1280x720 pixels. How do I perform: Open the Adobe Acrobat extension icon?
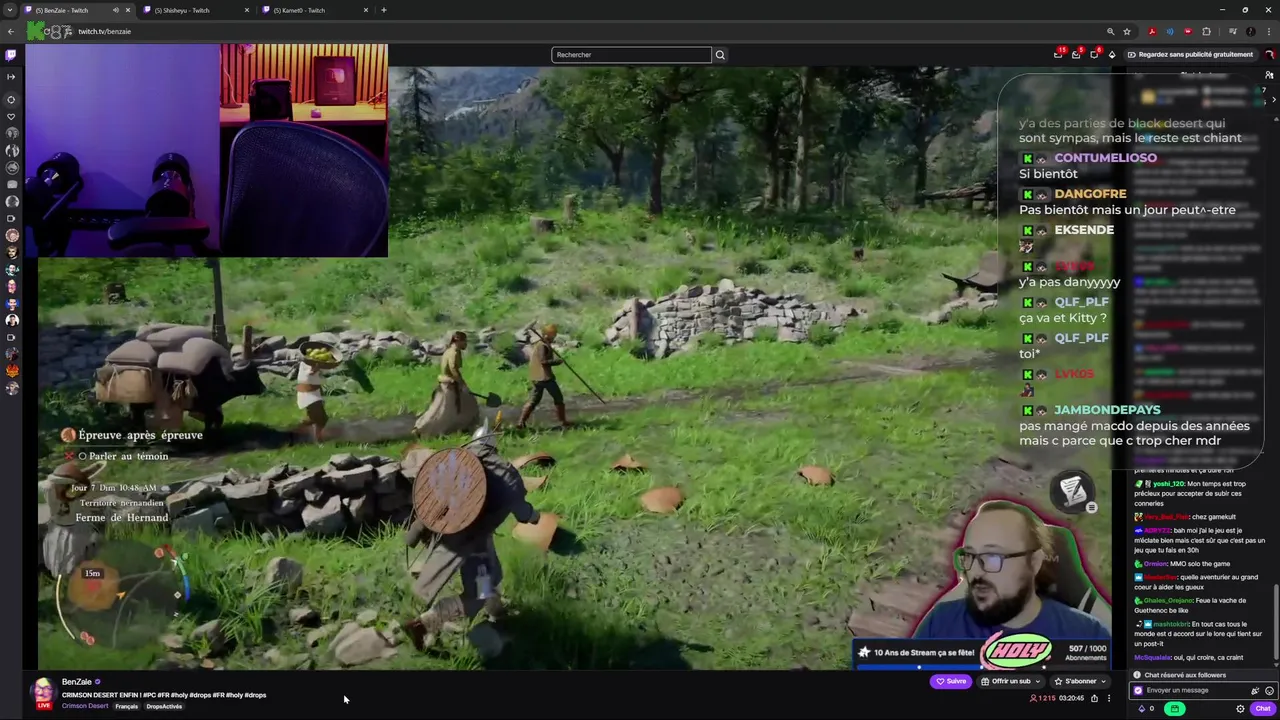(x=1152, y=31)
